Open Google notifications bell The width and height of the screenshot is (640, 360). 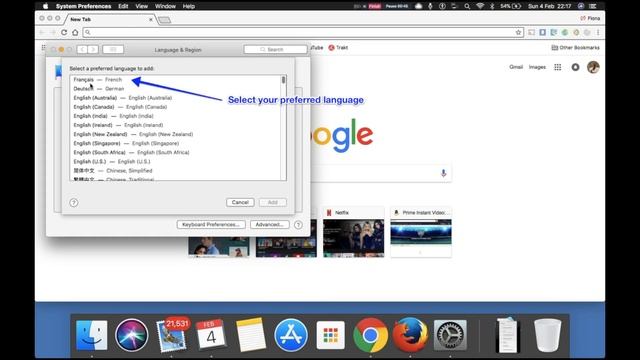tap(575, 67)
